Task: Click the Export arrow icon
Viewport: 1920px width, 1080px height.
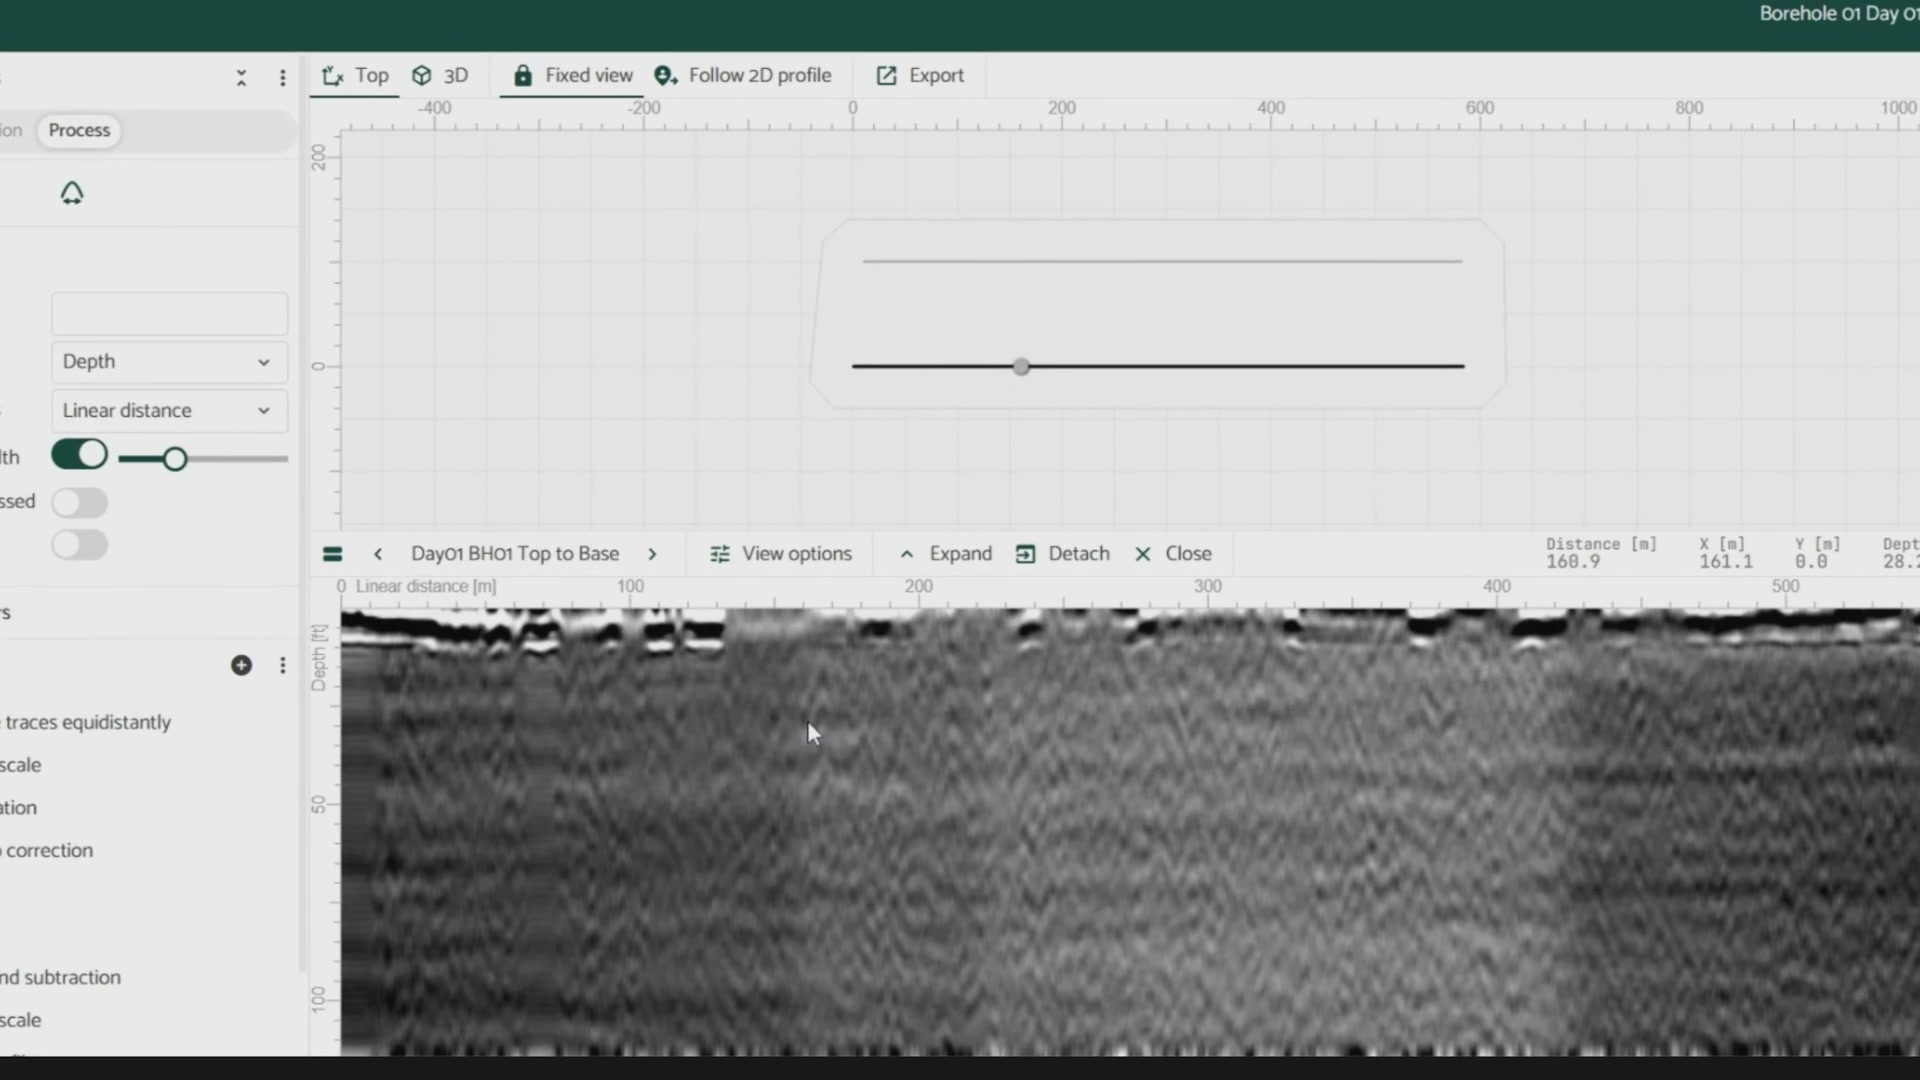Action: pos(886,76)
